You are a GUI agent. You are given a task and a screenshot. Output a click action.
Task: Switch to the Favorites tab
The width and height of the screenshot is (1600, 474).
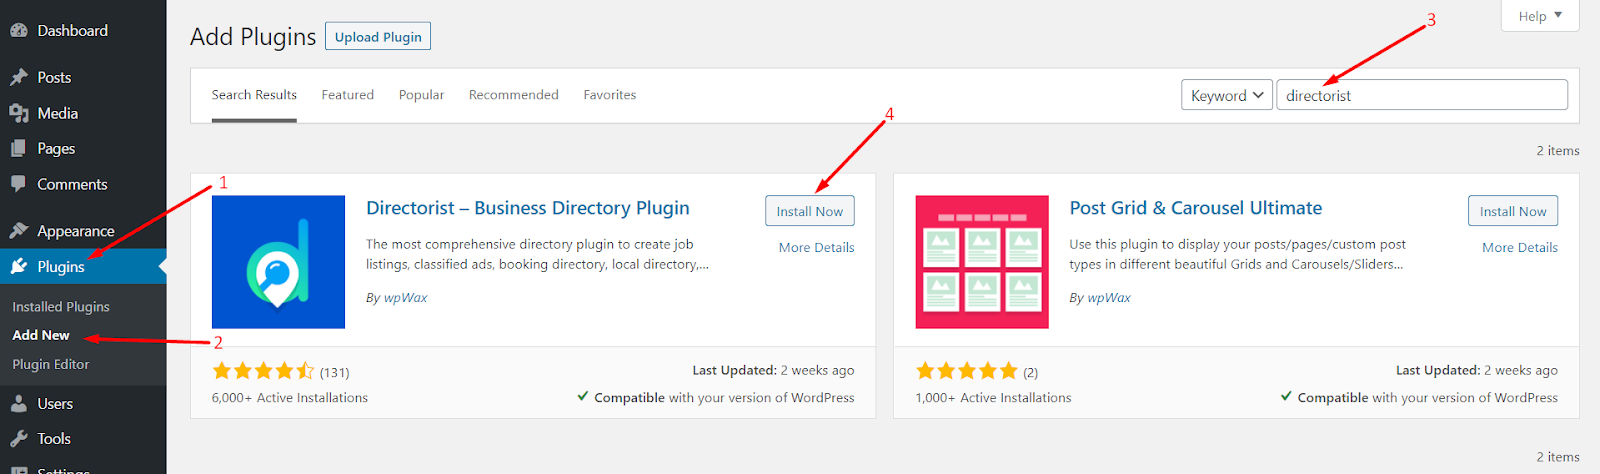pos(610,95)
